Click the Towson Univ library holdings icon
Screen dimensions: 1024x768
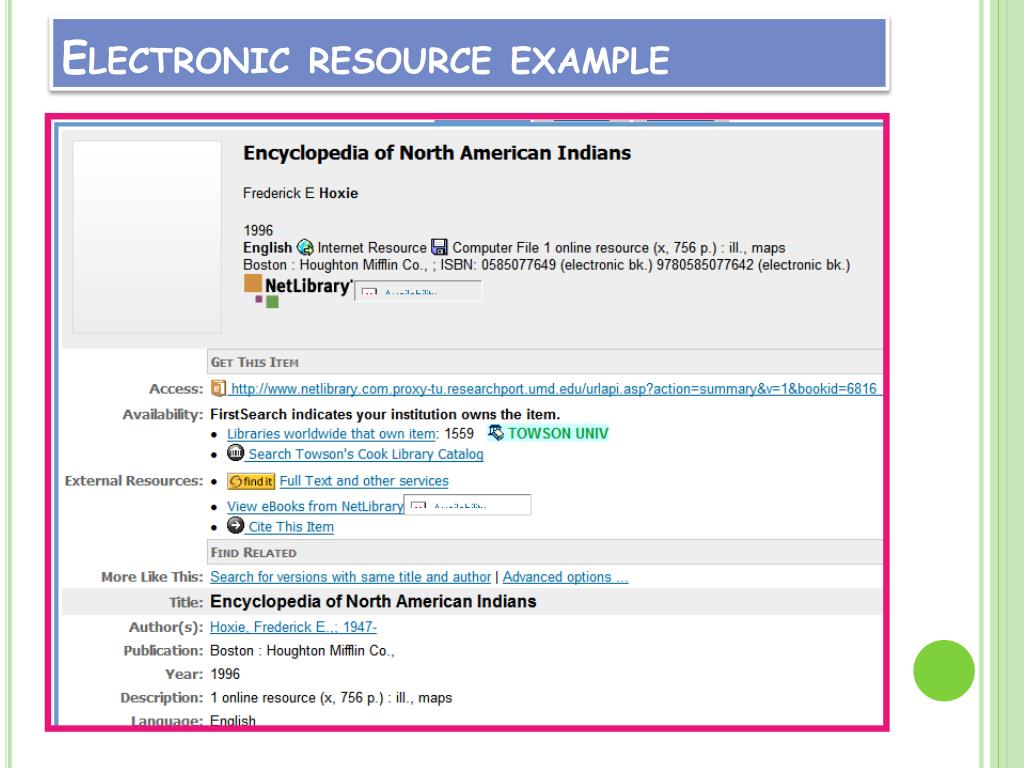(x=496, y=432)
